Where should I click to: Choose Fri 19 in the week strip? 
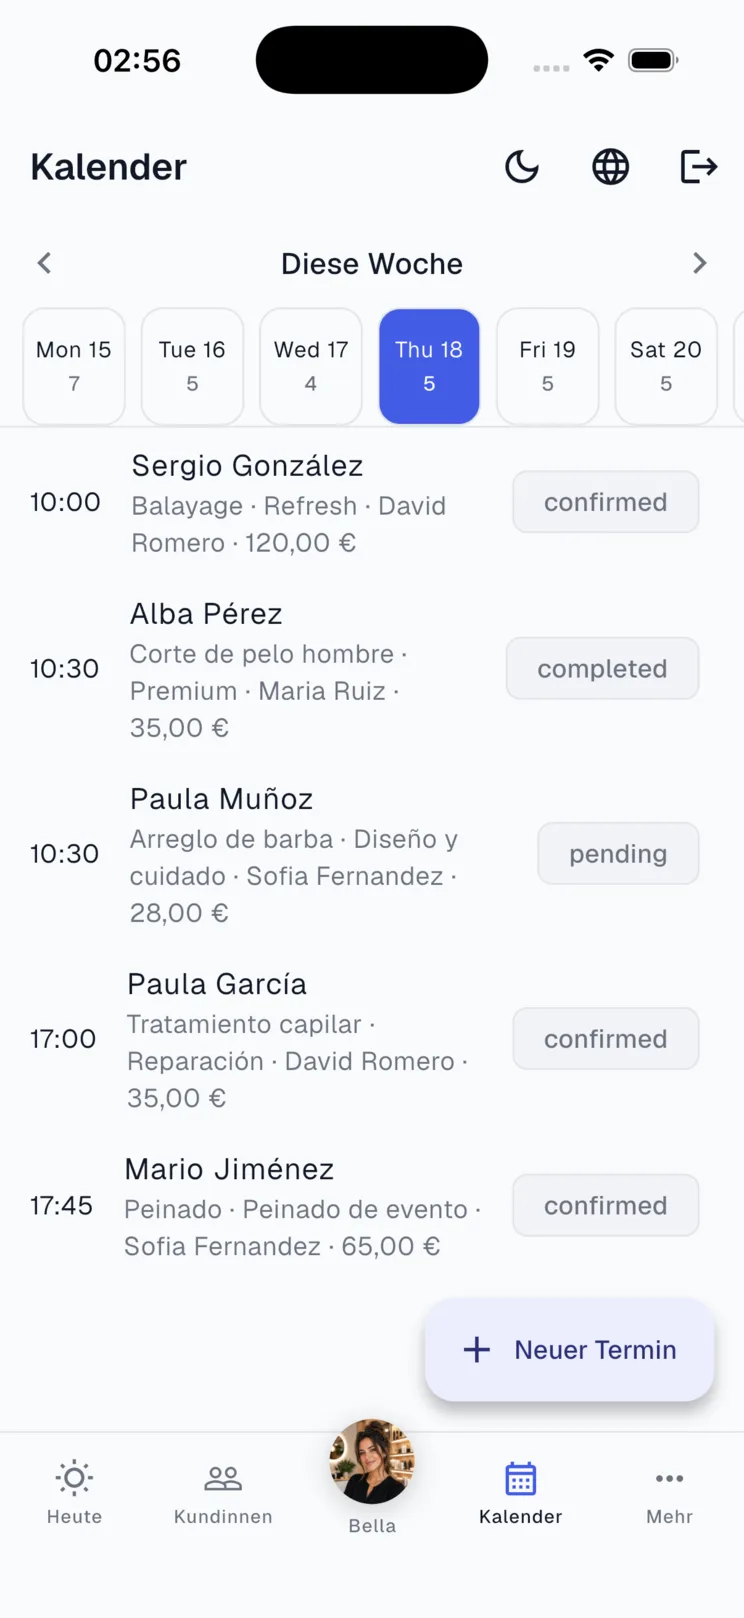[547, 366]
